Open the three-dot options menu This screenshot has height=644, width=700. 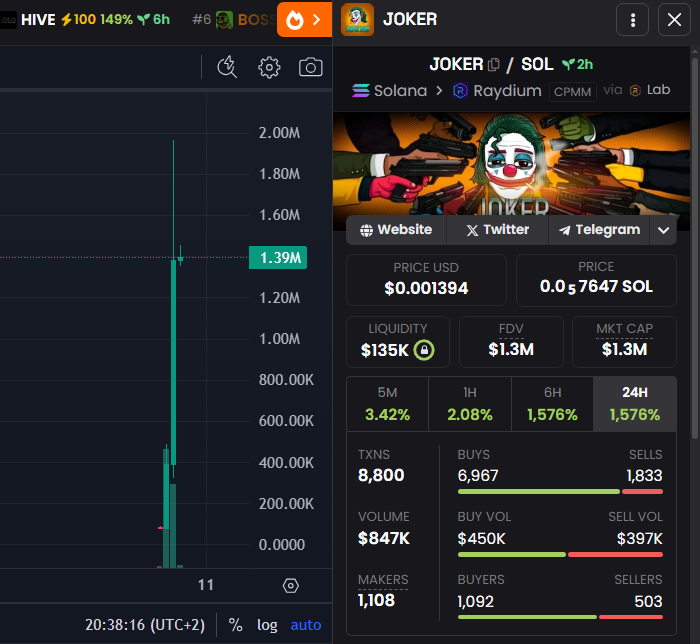click(x=633, y=20)
